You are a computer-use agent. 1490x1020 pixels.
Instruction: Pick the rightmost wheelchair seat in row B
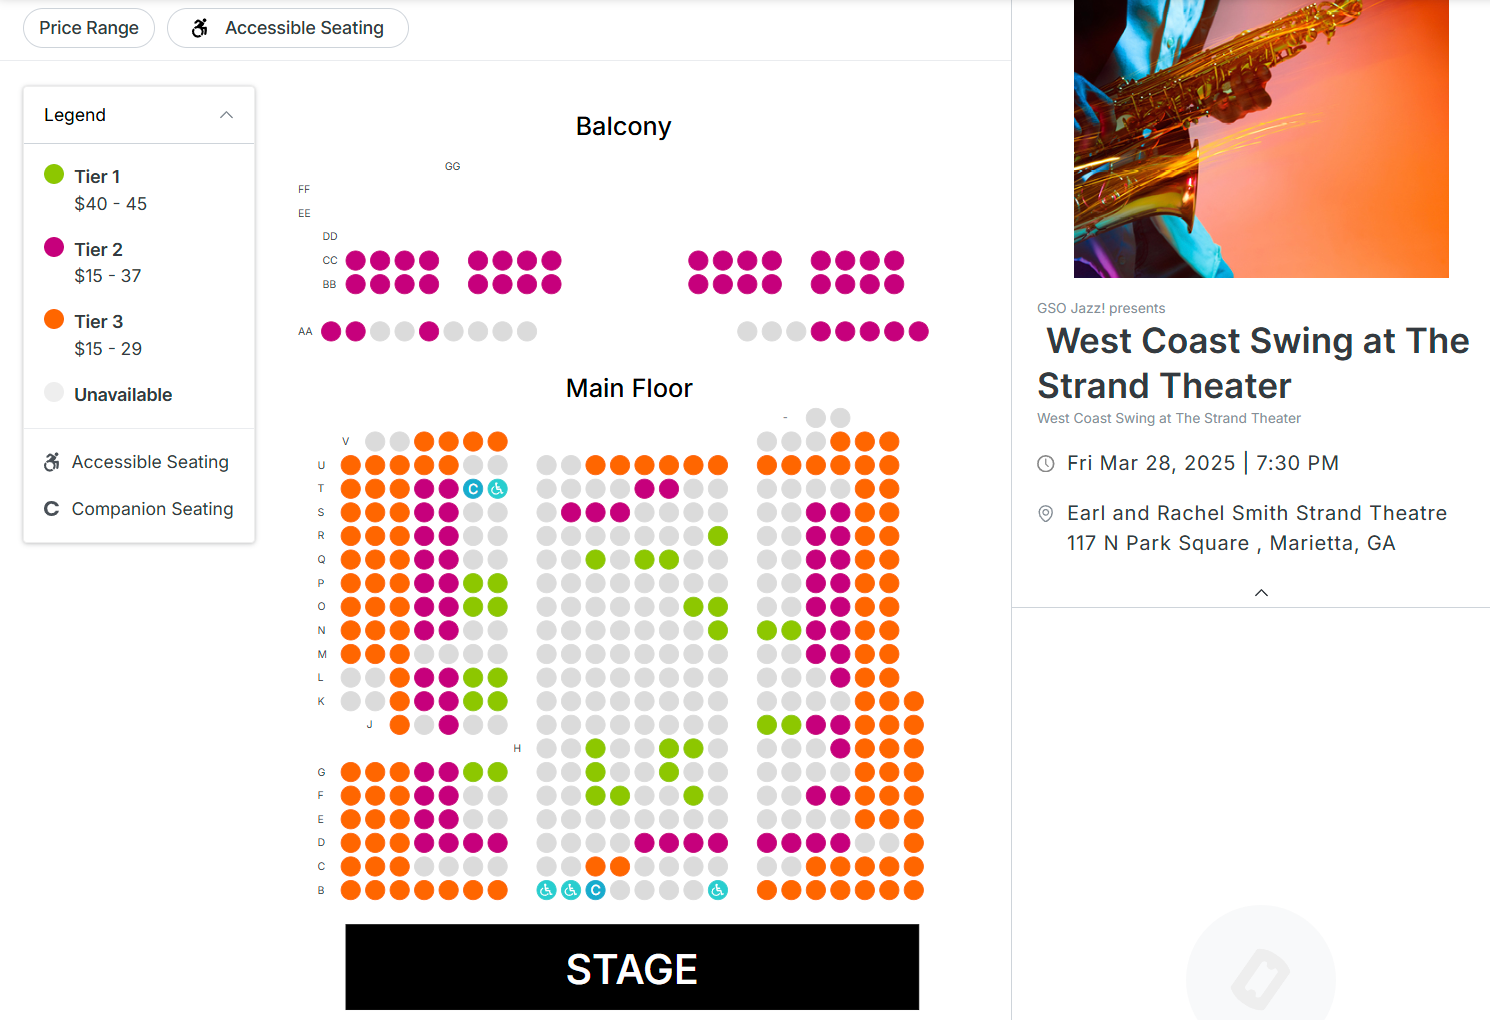[718, 890]
